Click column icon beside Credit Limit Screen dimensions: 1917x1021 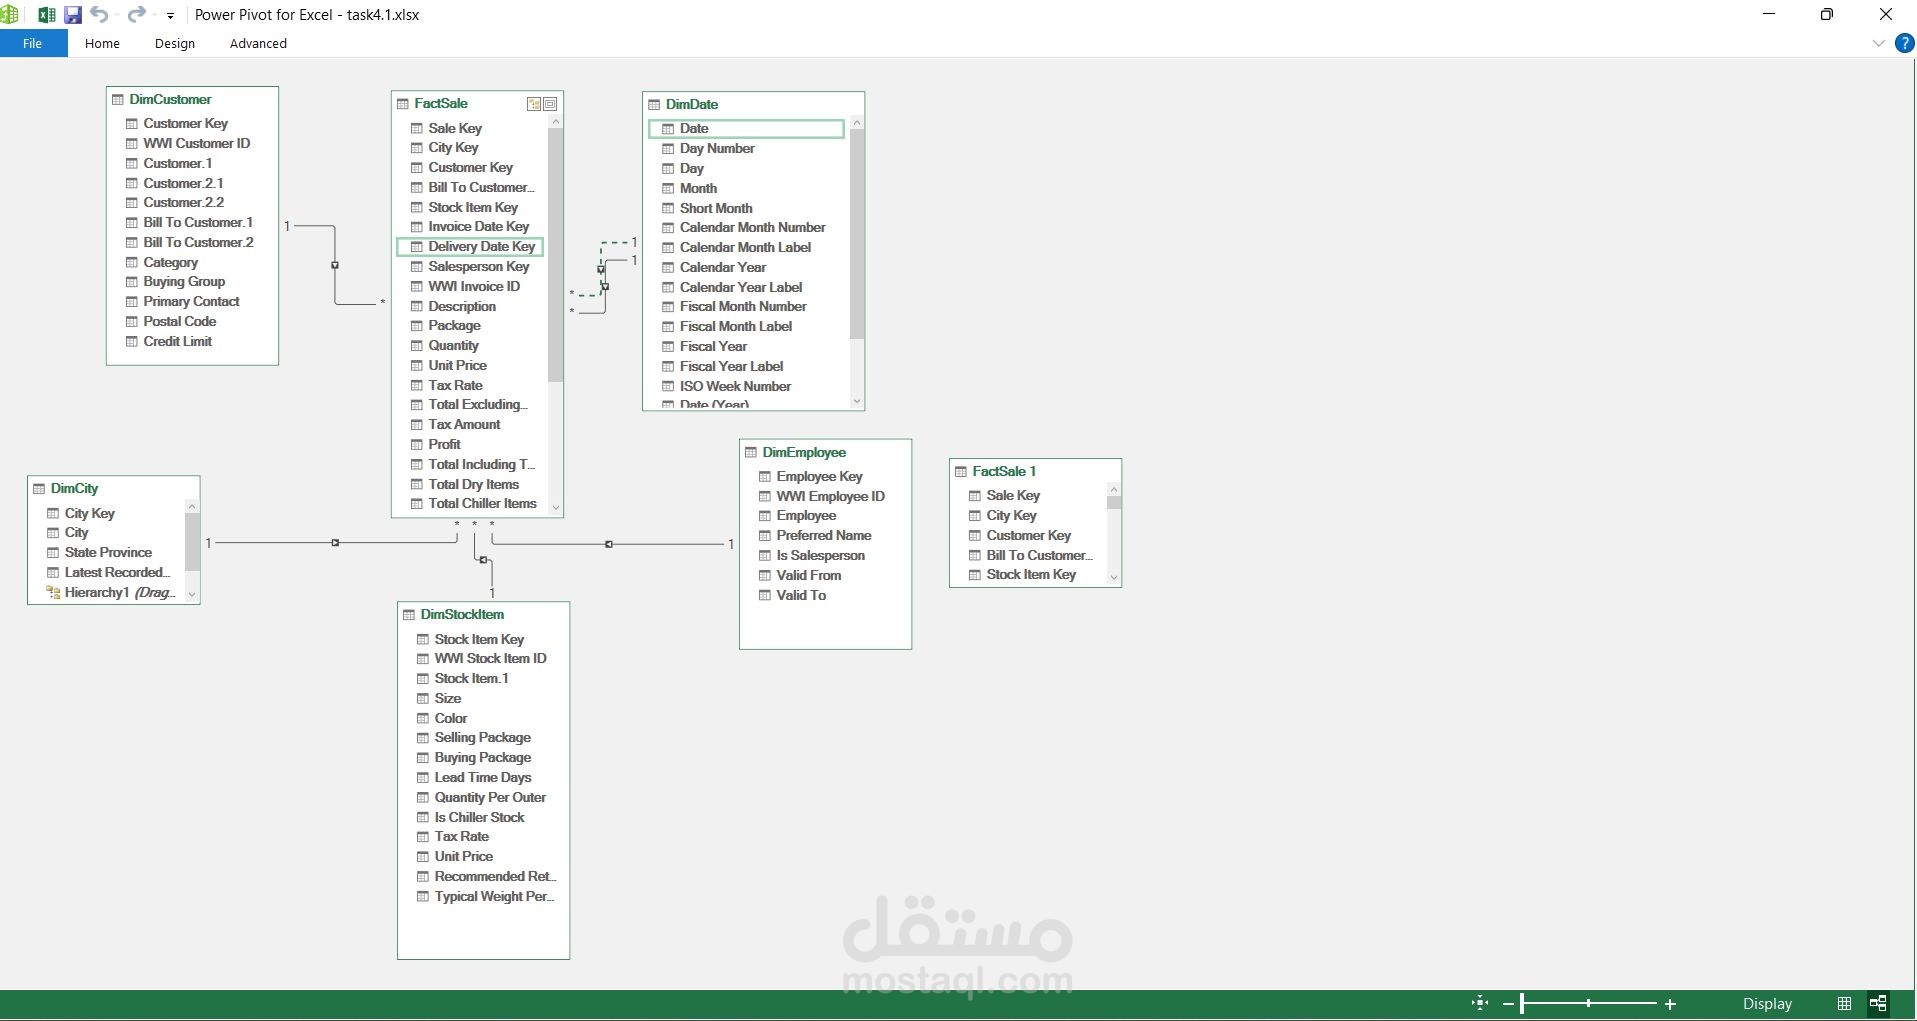pyautogui.click(x=131, y=342)
